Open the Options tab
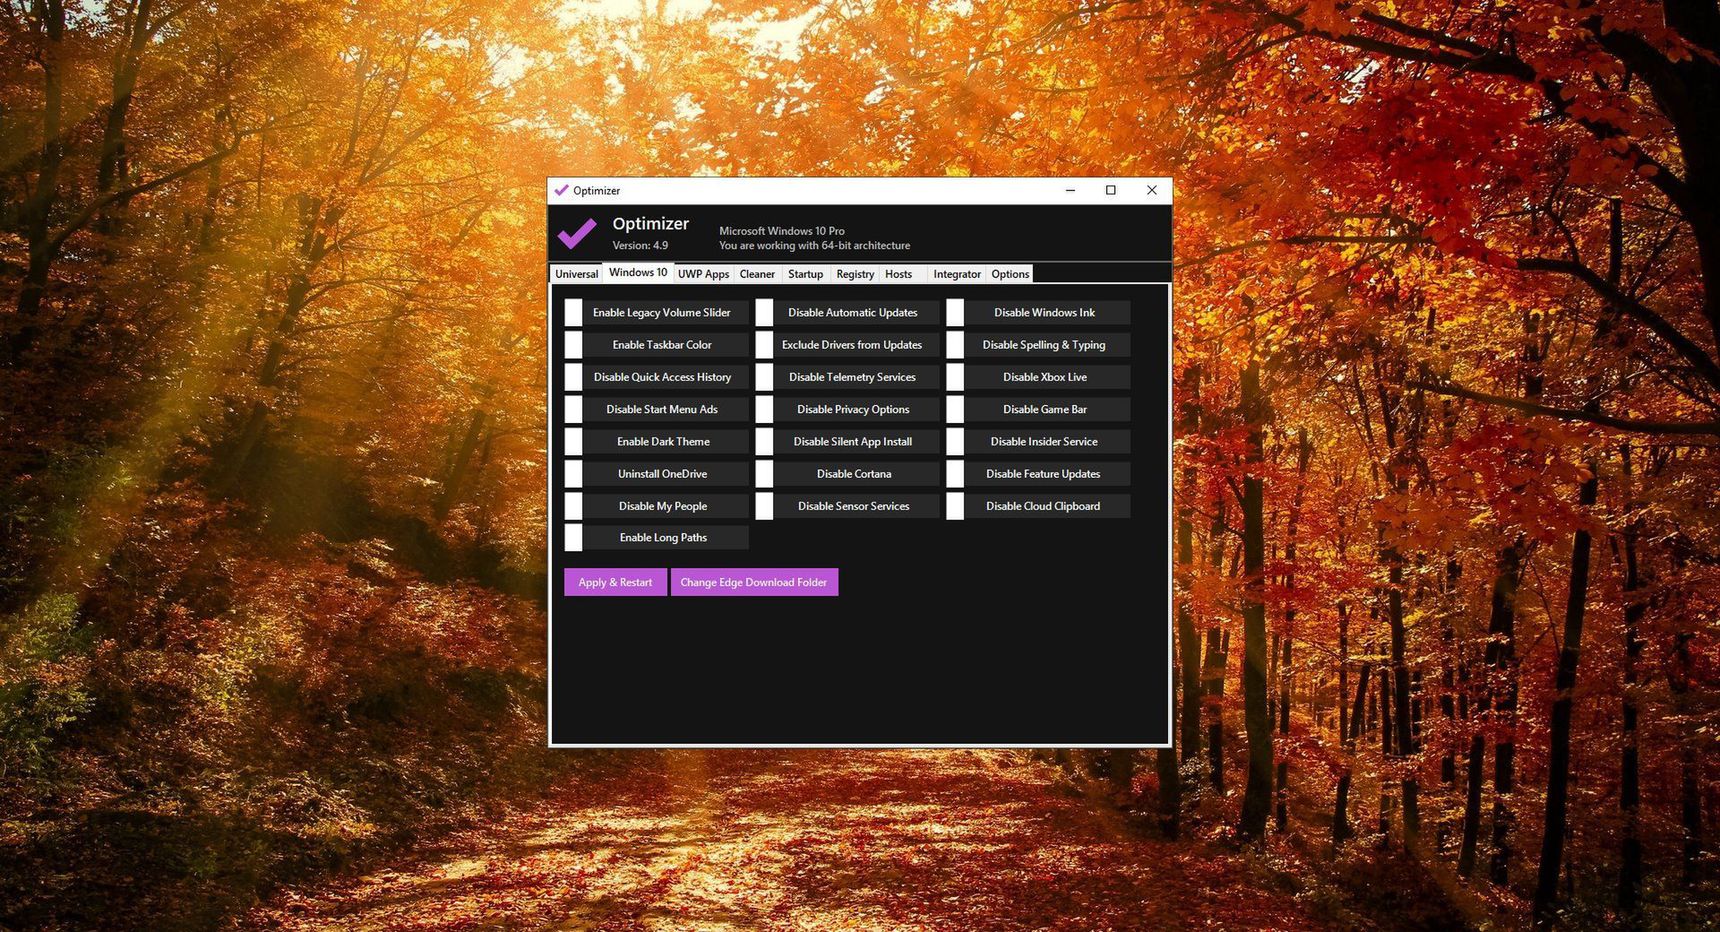Viewport: 1720px width, 932px height. click(1010, 274)
